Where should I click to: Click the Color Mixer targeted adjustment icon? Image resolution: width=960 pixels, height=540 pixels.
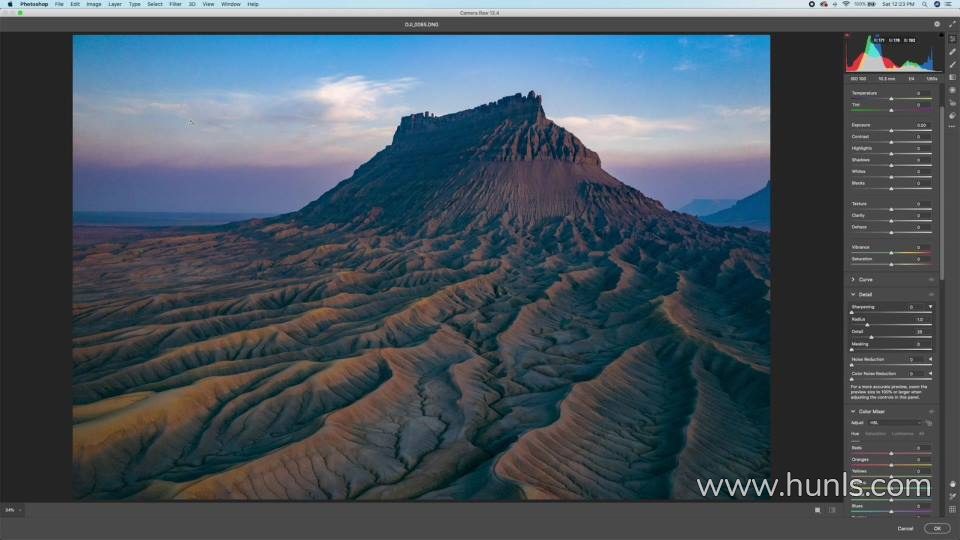(929, 423)
